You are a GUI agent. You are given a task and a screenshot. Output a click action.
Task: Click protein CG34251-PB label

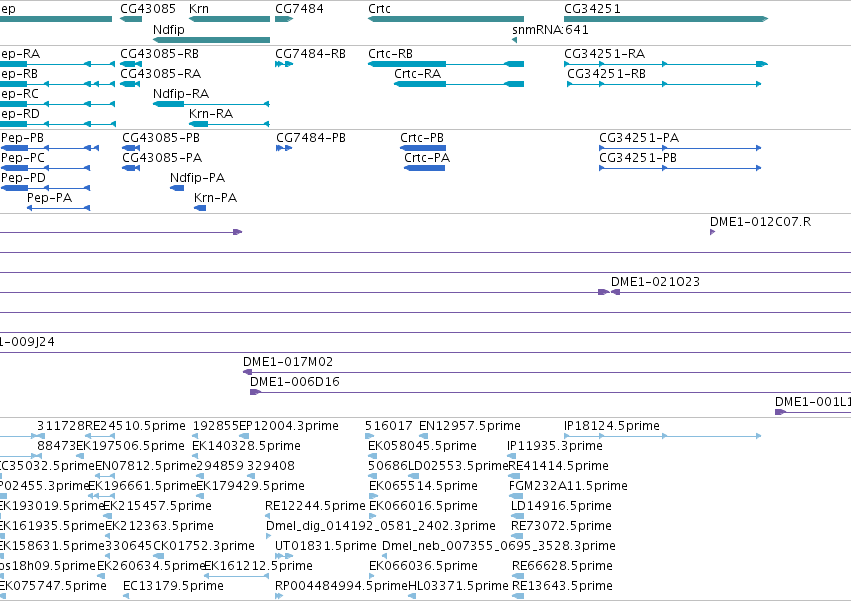click(x=638, y=157)
